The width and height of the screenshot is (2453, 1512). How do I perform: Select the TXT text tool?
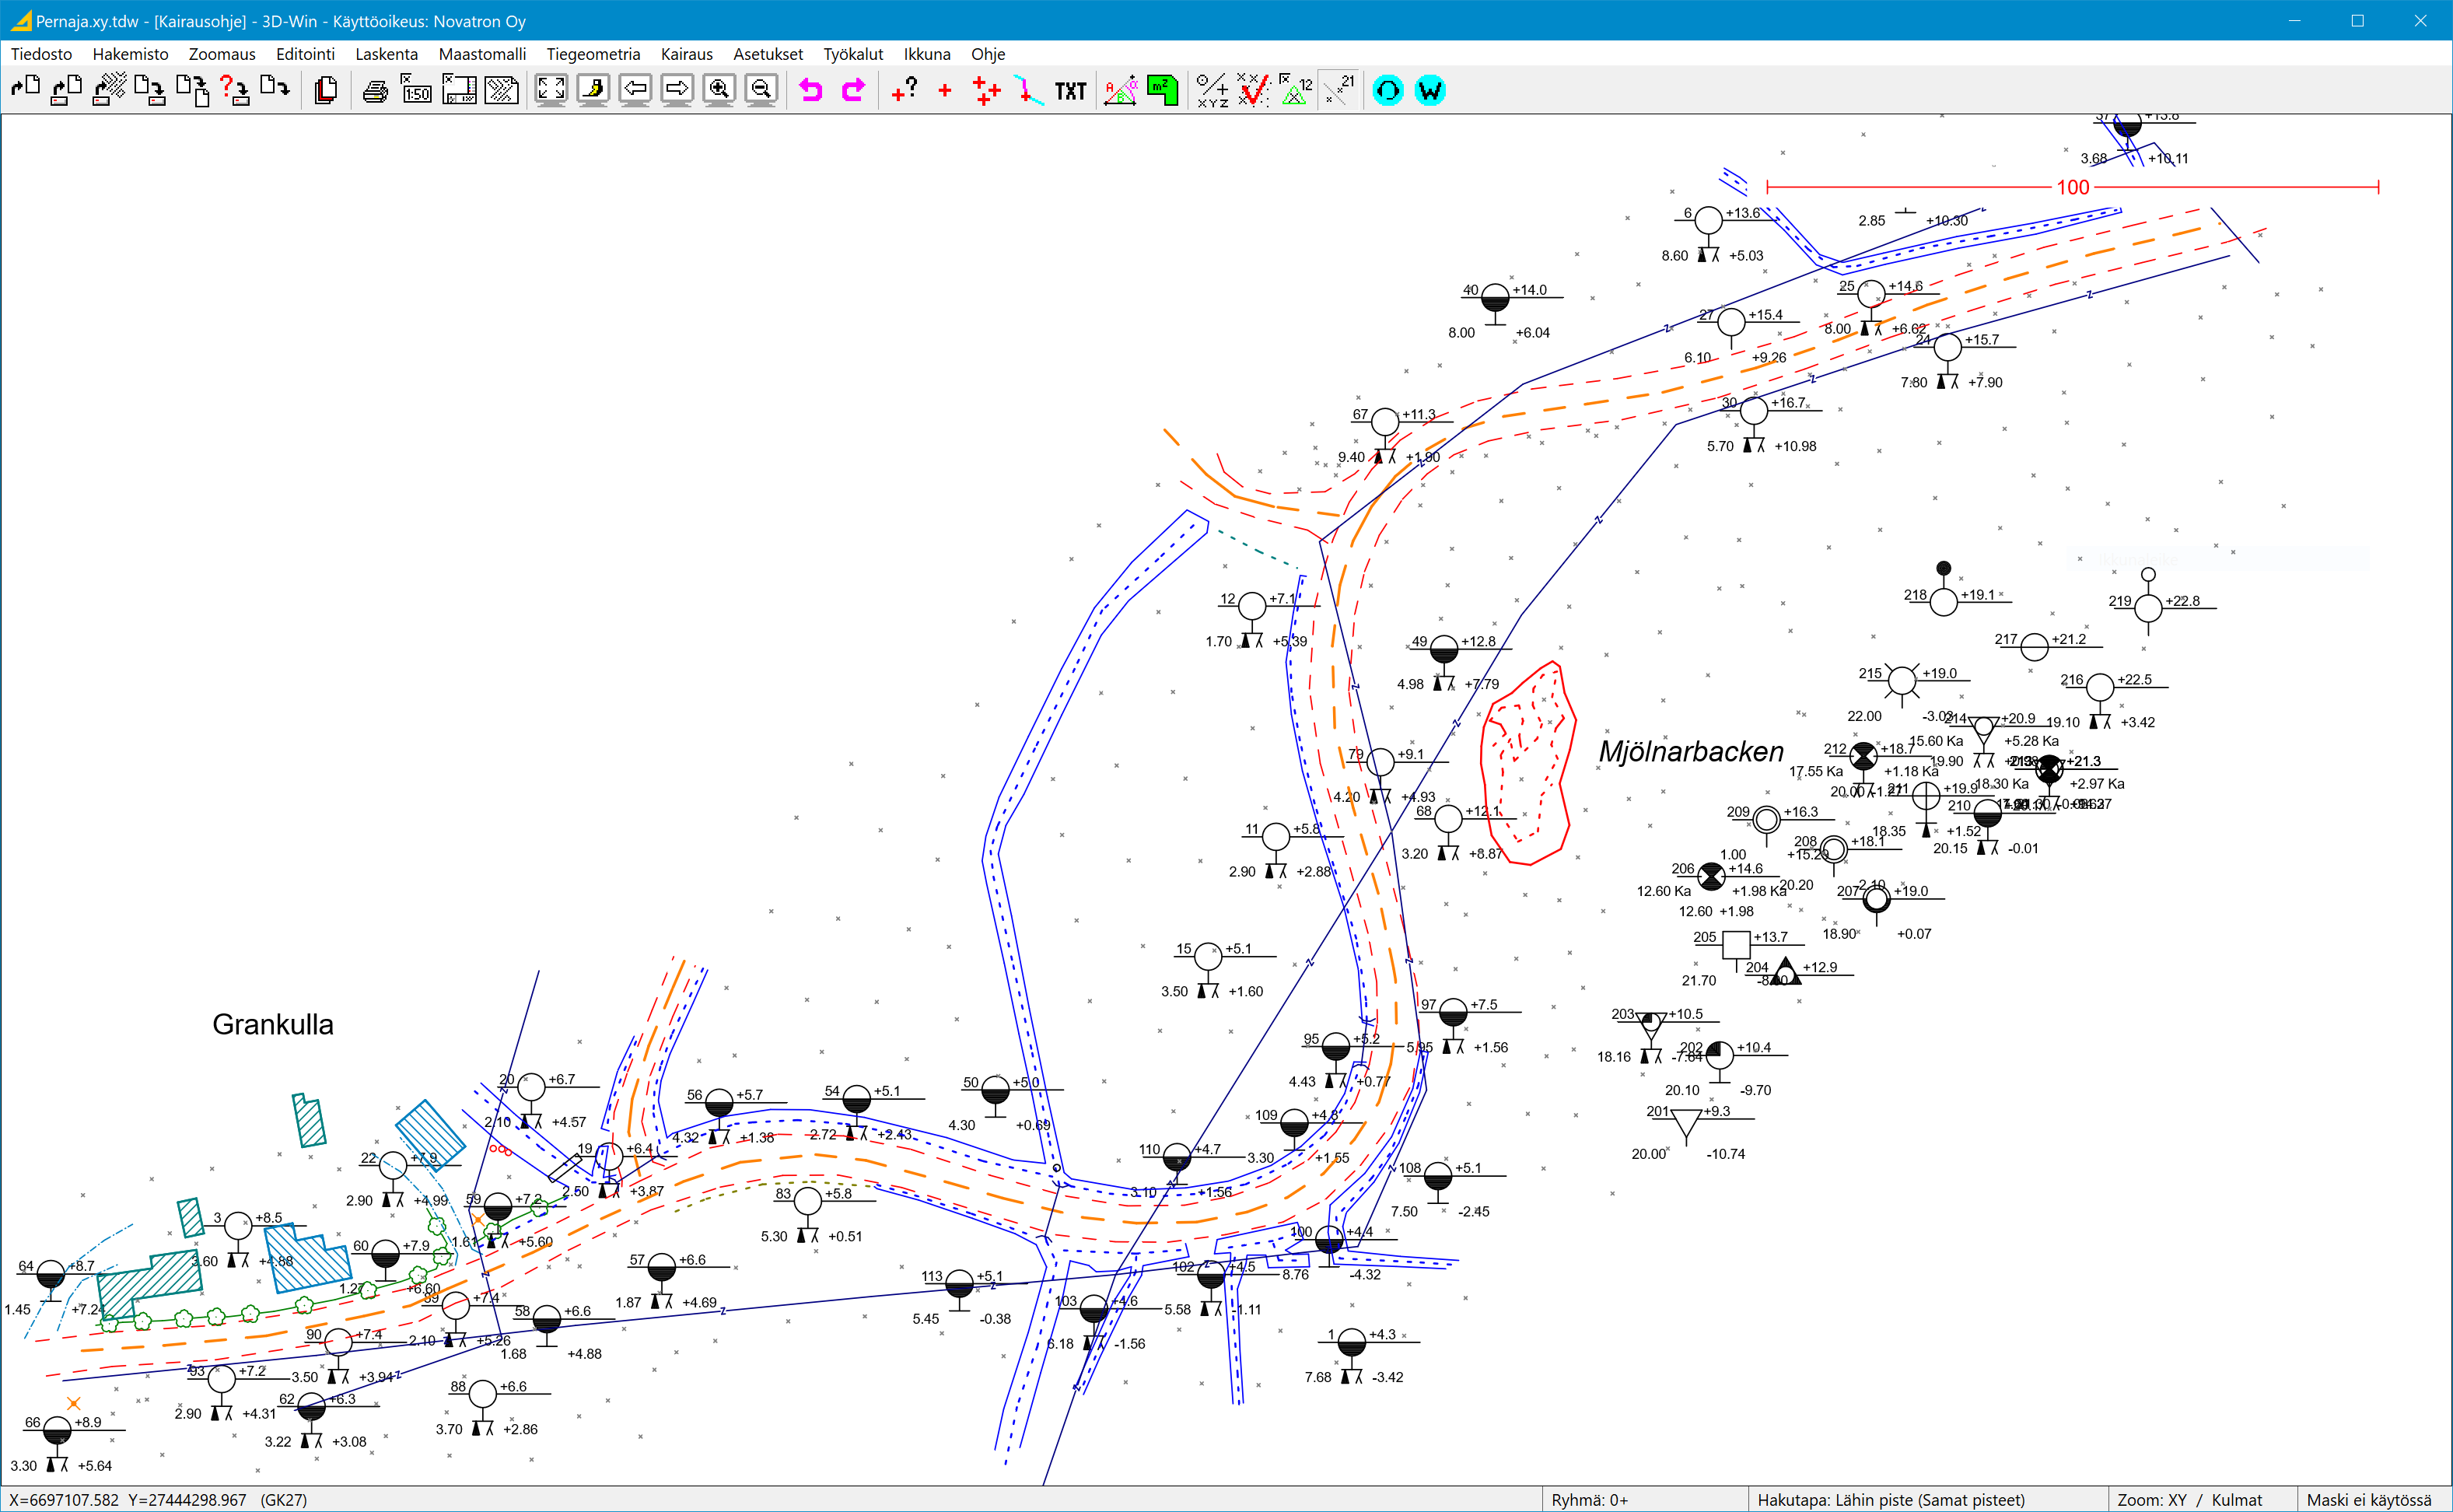click(x=1070, y=91)
